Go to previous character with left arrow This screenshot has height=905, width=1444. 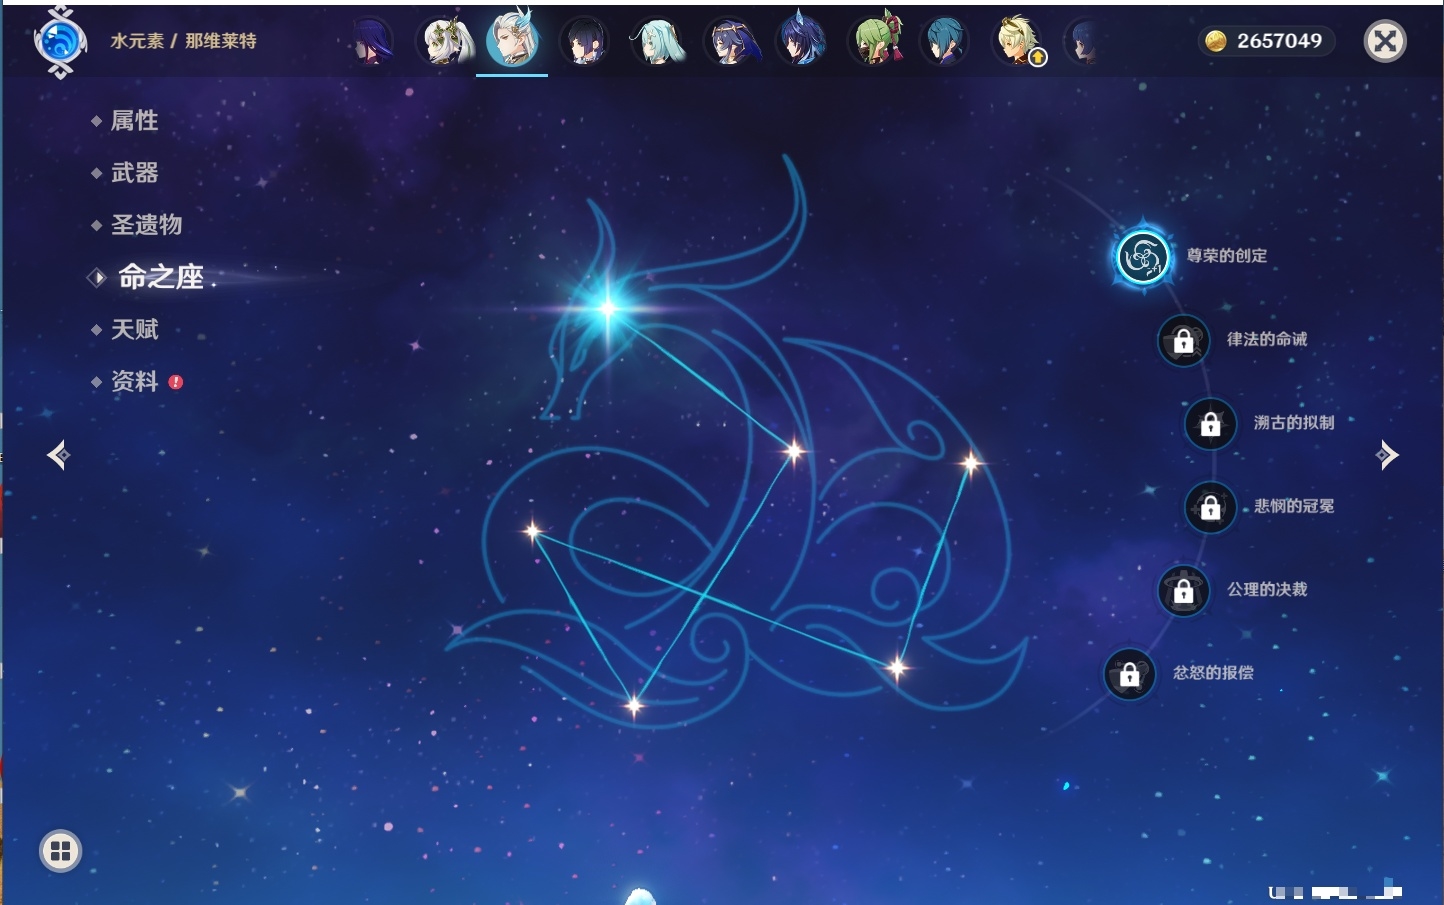point(58,455)
